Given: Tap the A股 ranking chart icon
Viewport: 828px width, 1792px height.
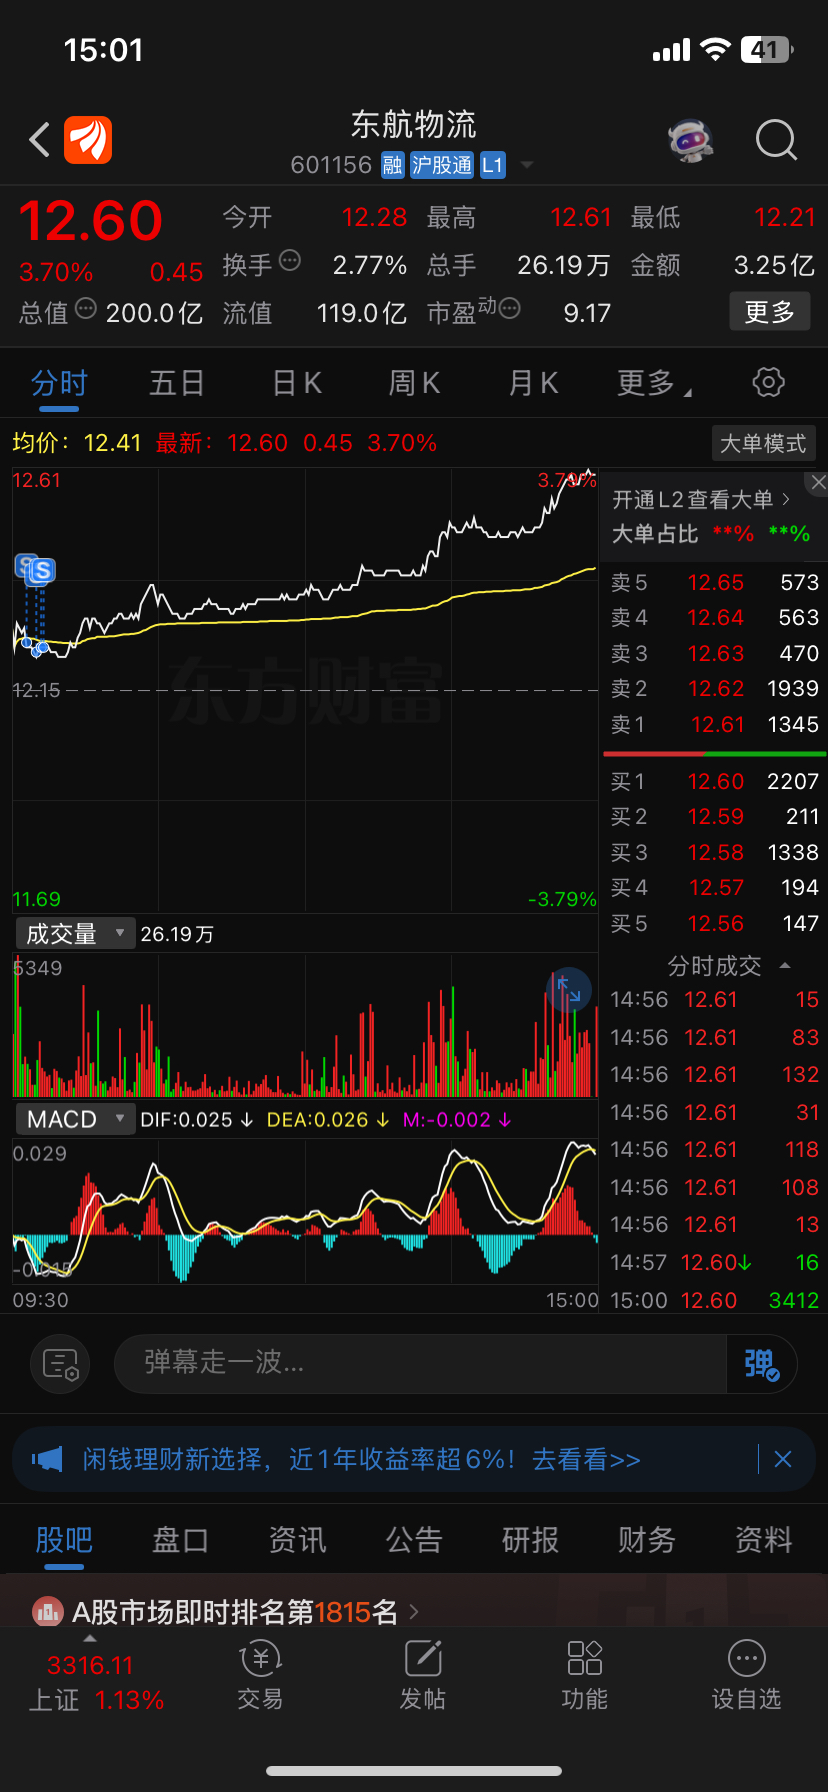Looking at the screenshot, I should pos(48,1611).
